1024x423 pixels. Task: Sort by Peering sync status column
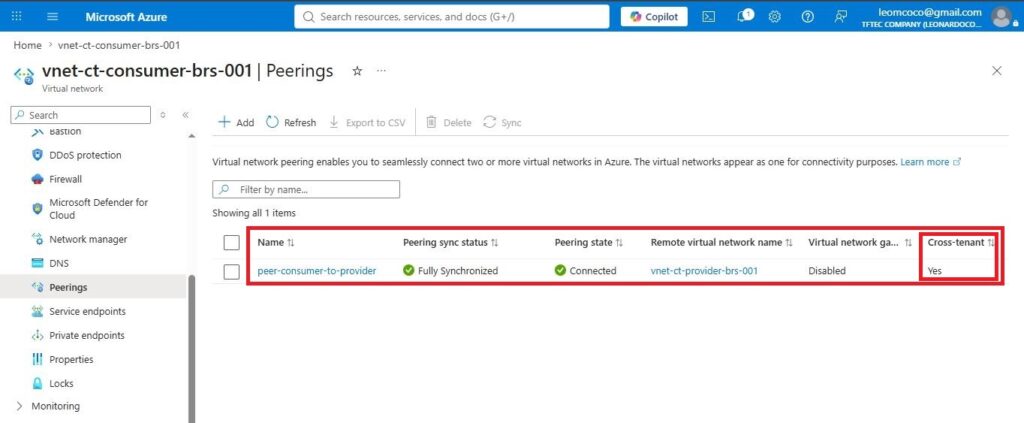click(451, 242)
